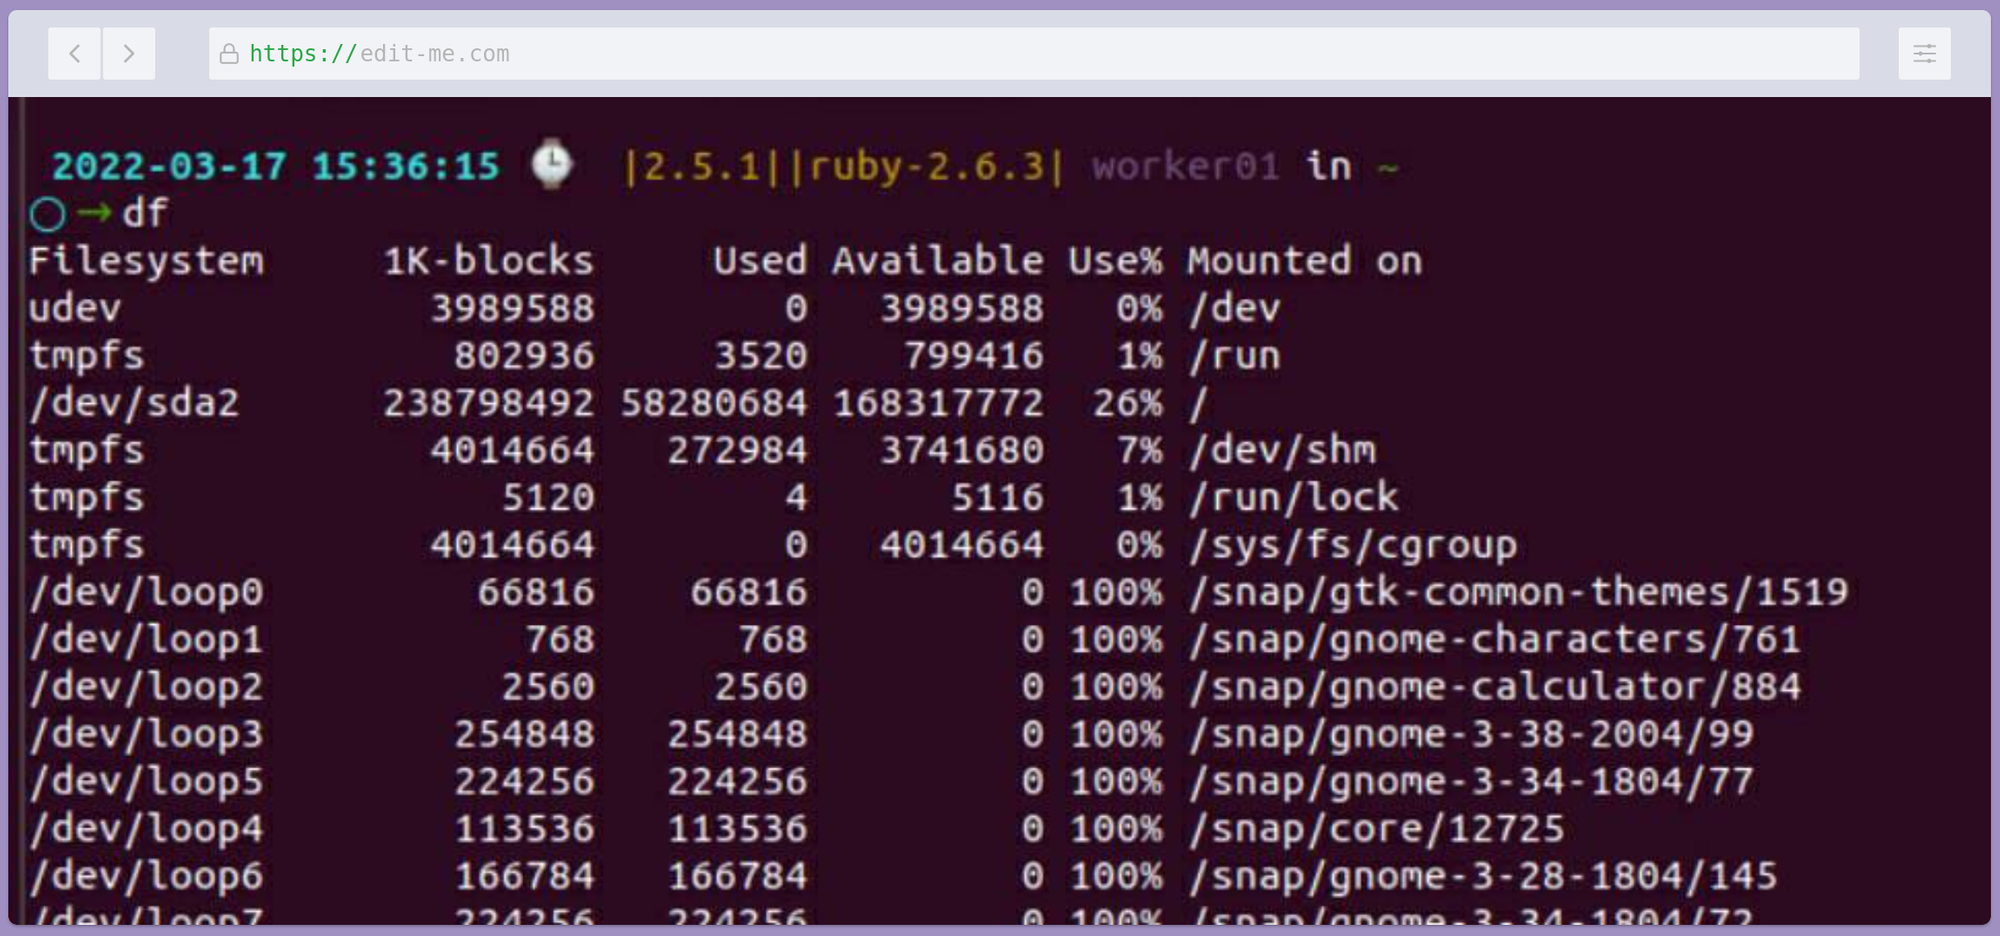Select the df command text
The width and height of the screenshot is (2000, 936).
click(145, 212)
